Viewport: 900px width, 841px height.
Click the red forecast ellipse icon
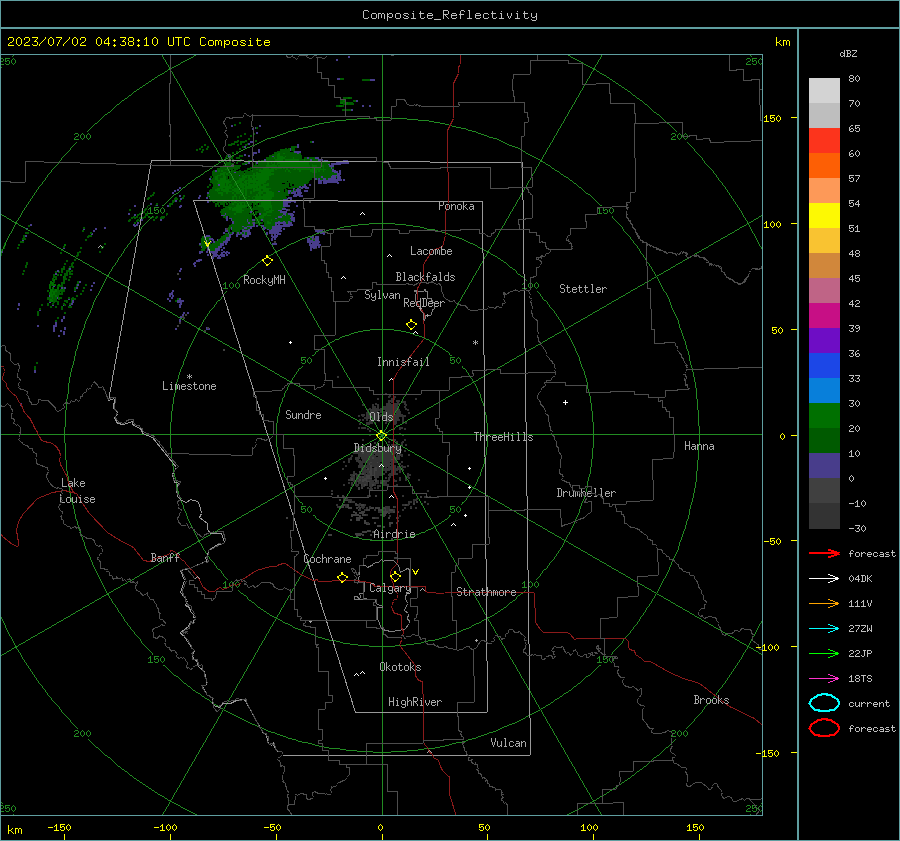click(824, 728)
